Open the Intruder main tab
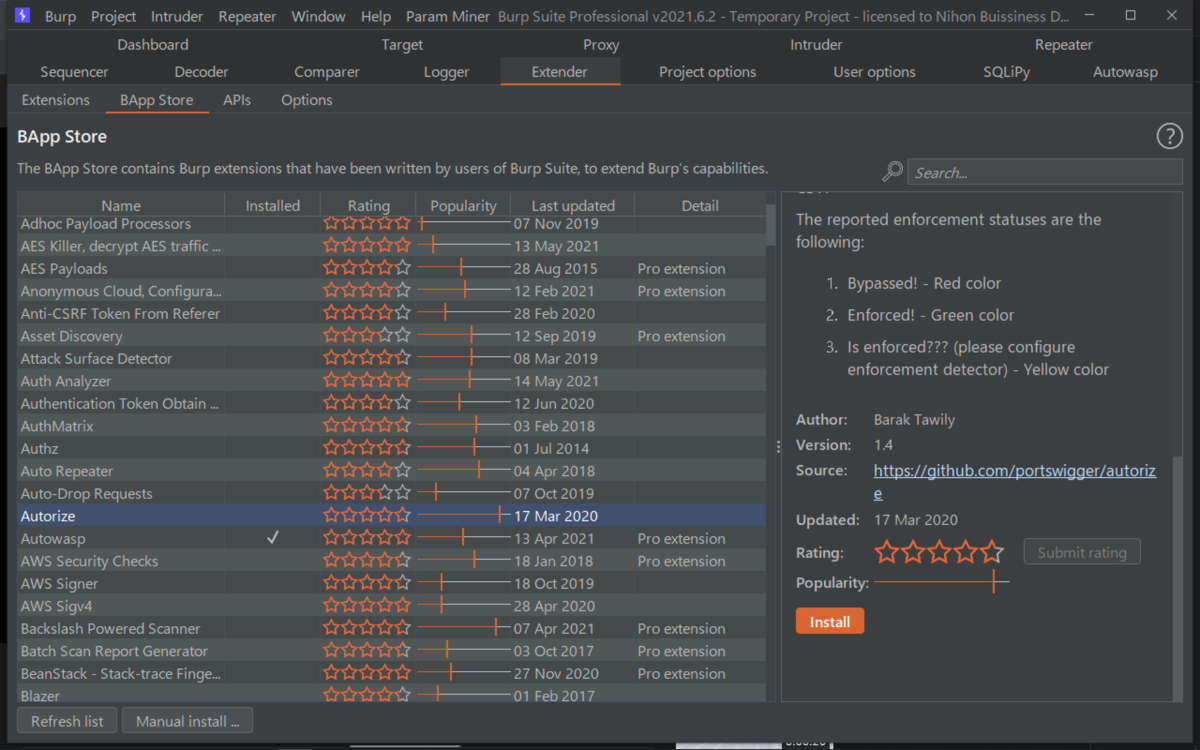 (816, 45)
